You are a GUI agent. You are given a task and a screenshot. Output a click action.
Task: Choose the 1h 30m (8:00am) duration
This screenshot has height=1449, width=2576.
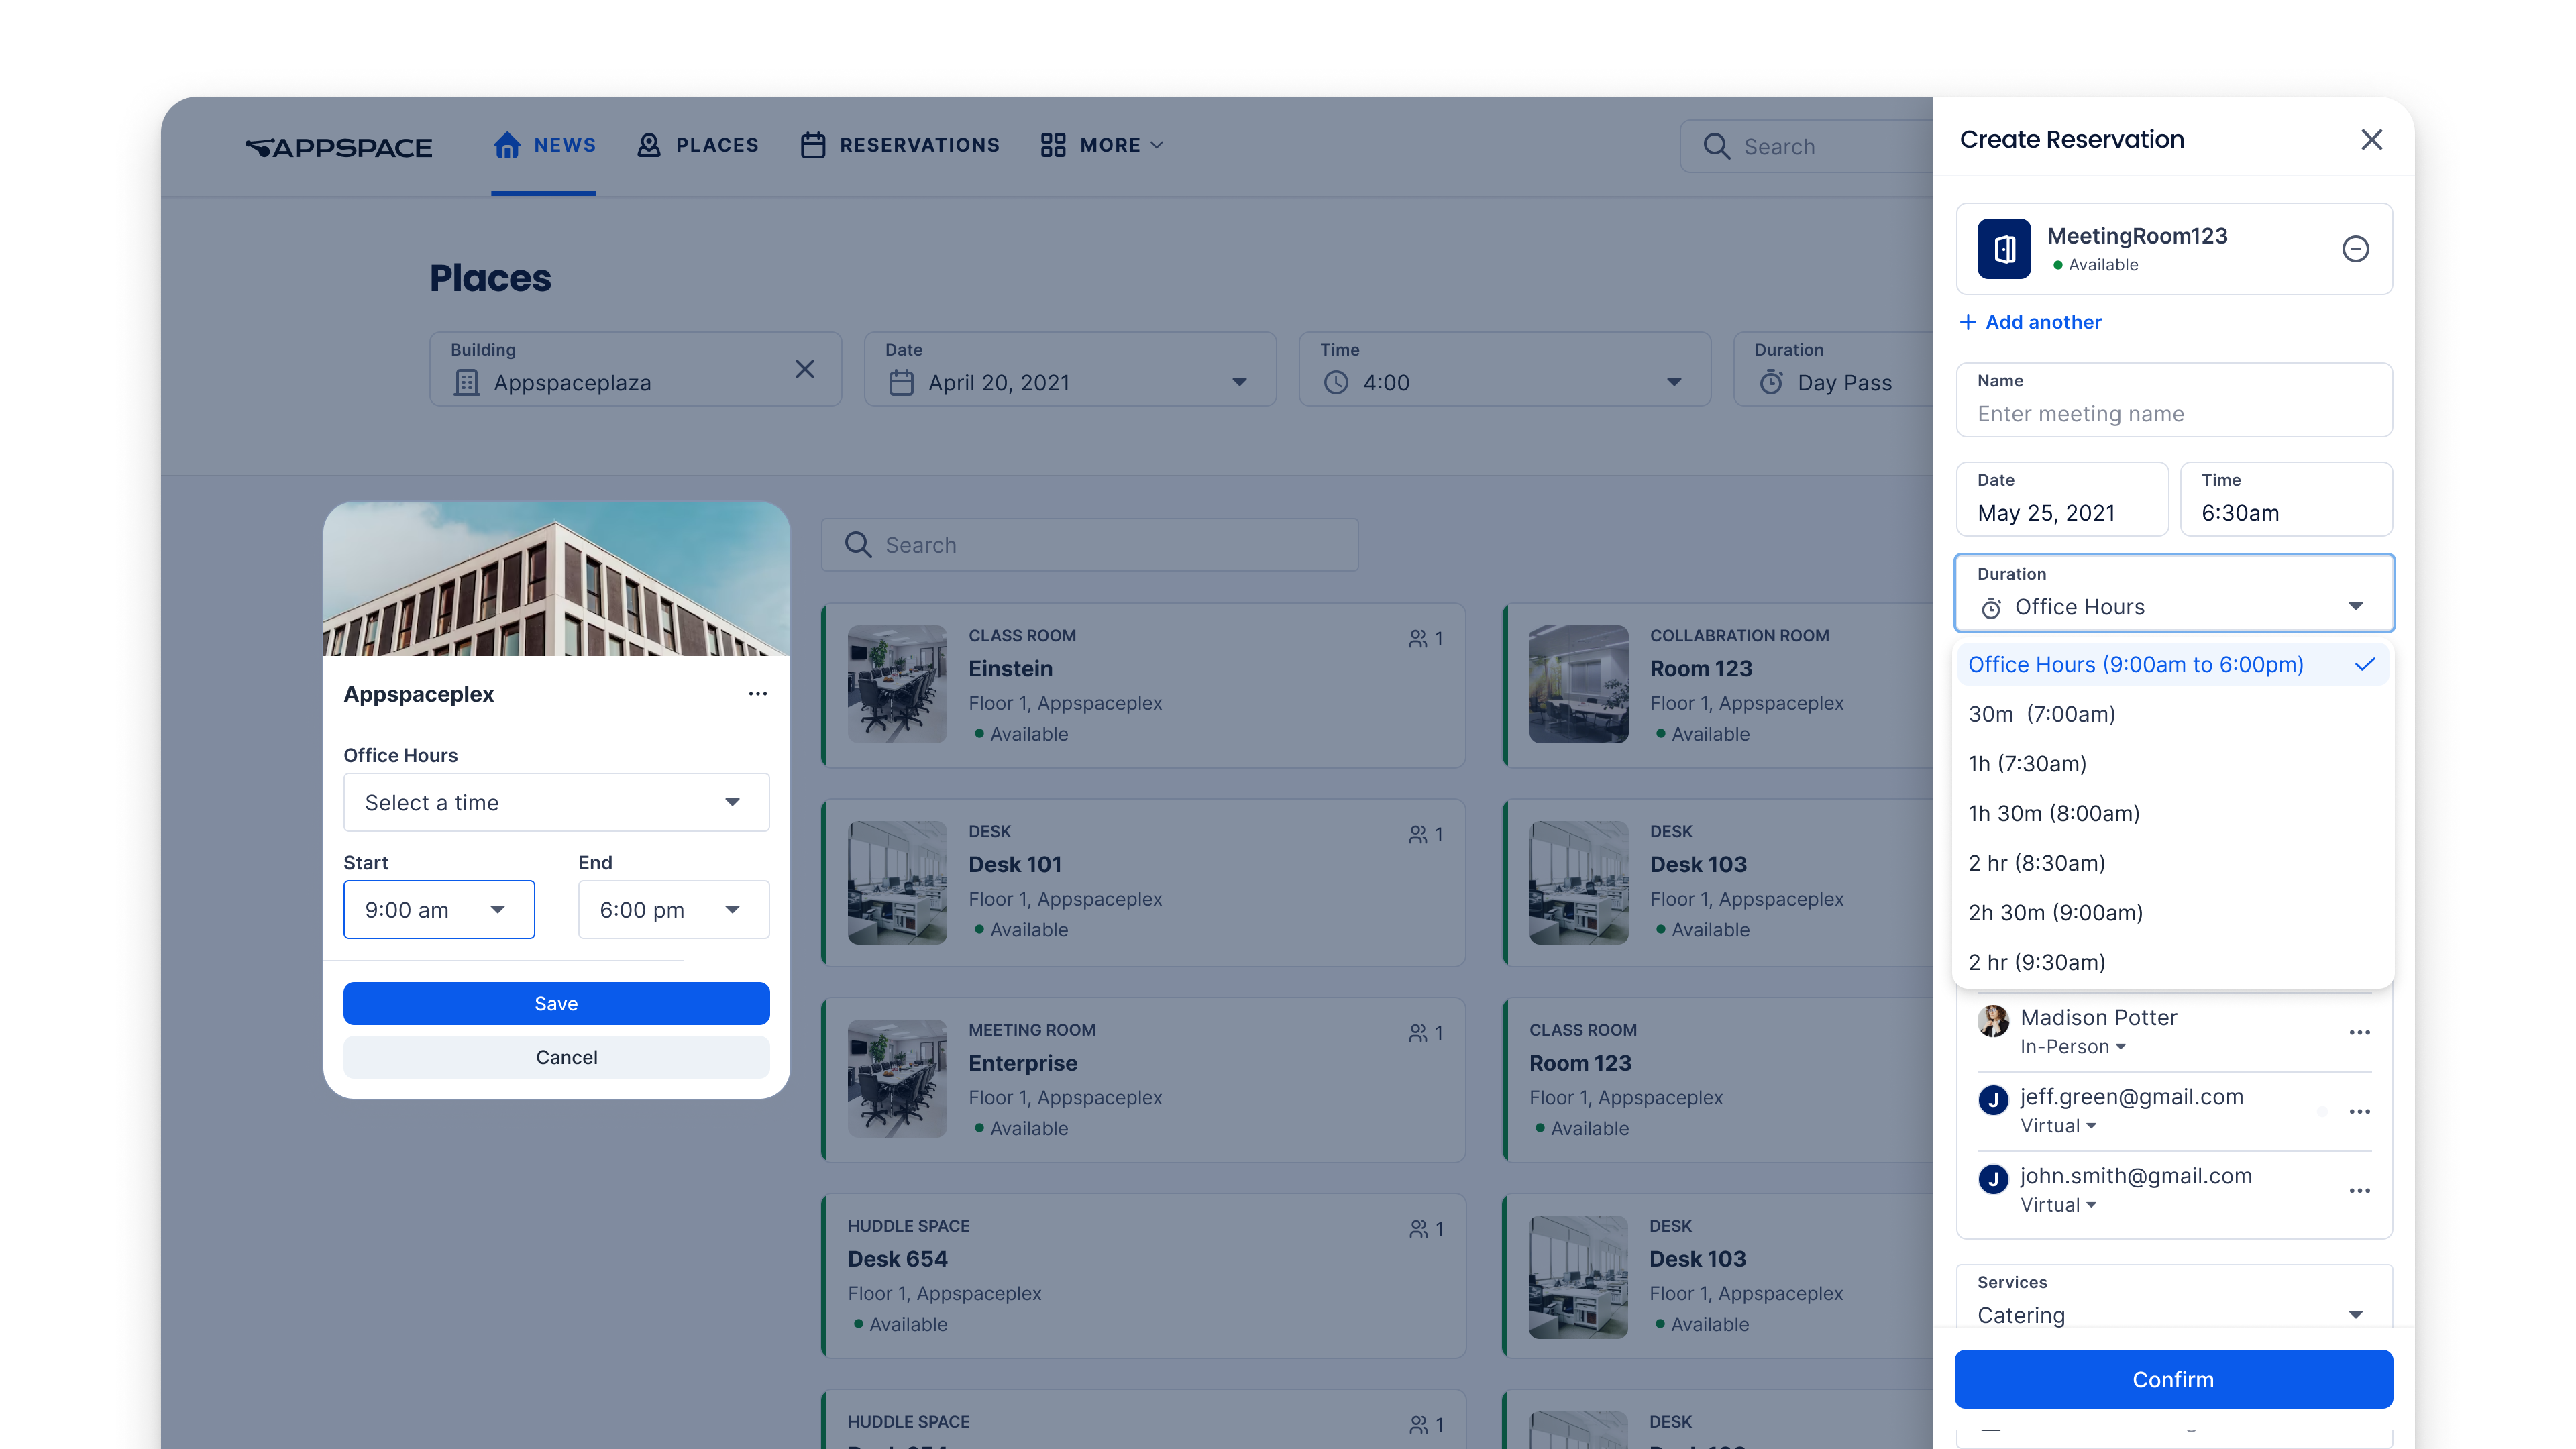pyautogui.click(x=2053, y=814)
